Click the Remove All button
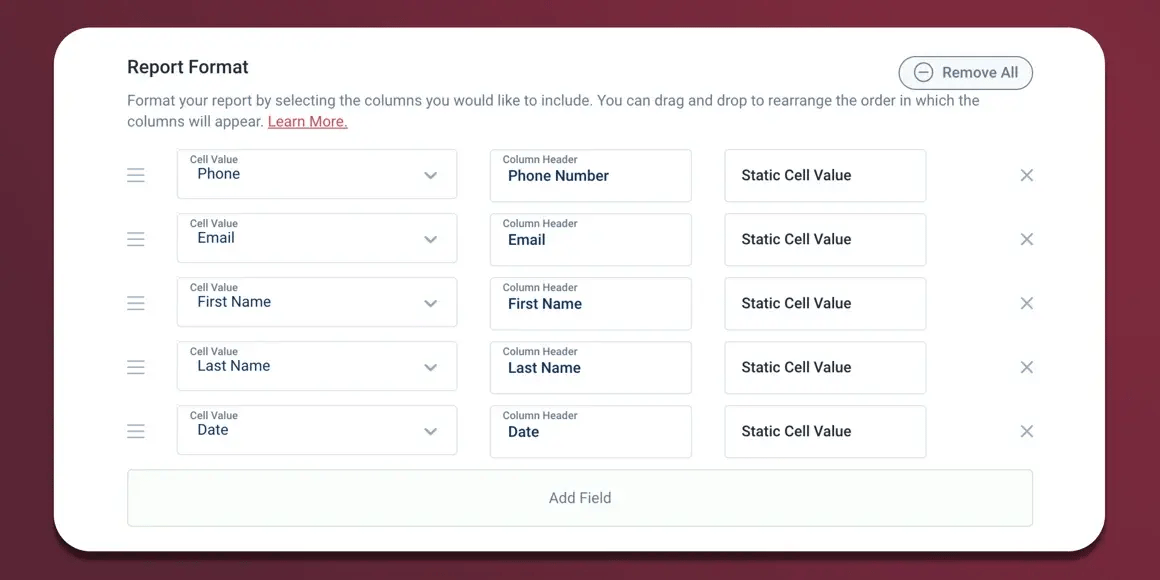The width and height of the screenshot is (1160, 580). point(965,72)
